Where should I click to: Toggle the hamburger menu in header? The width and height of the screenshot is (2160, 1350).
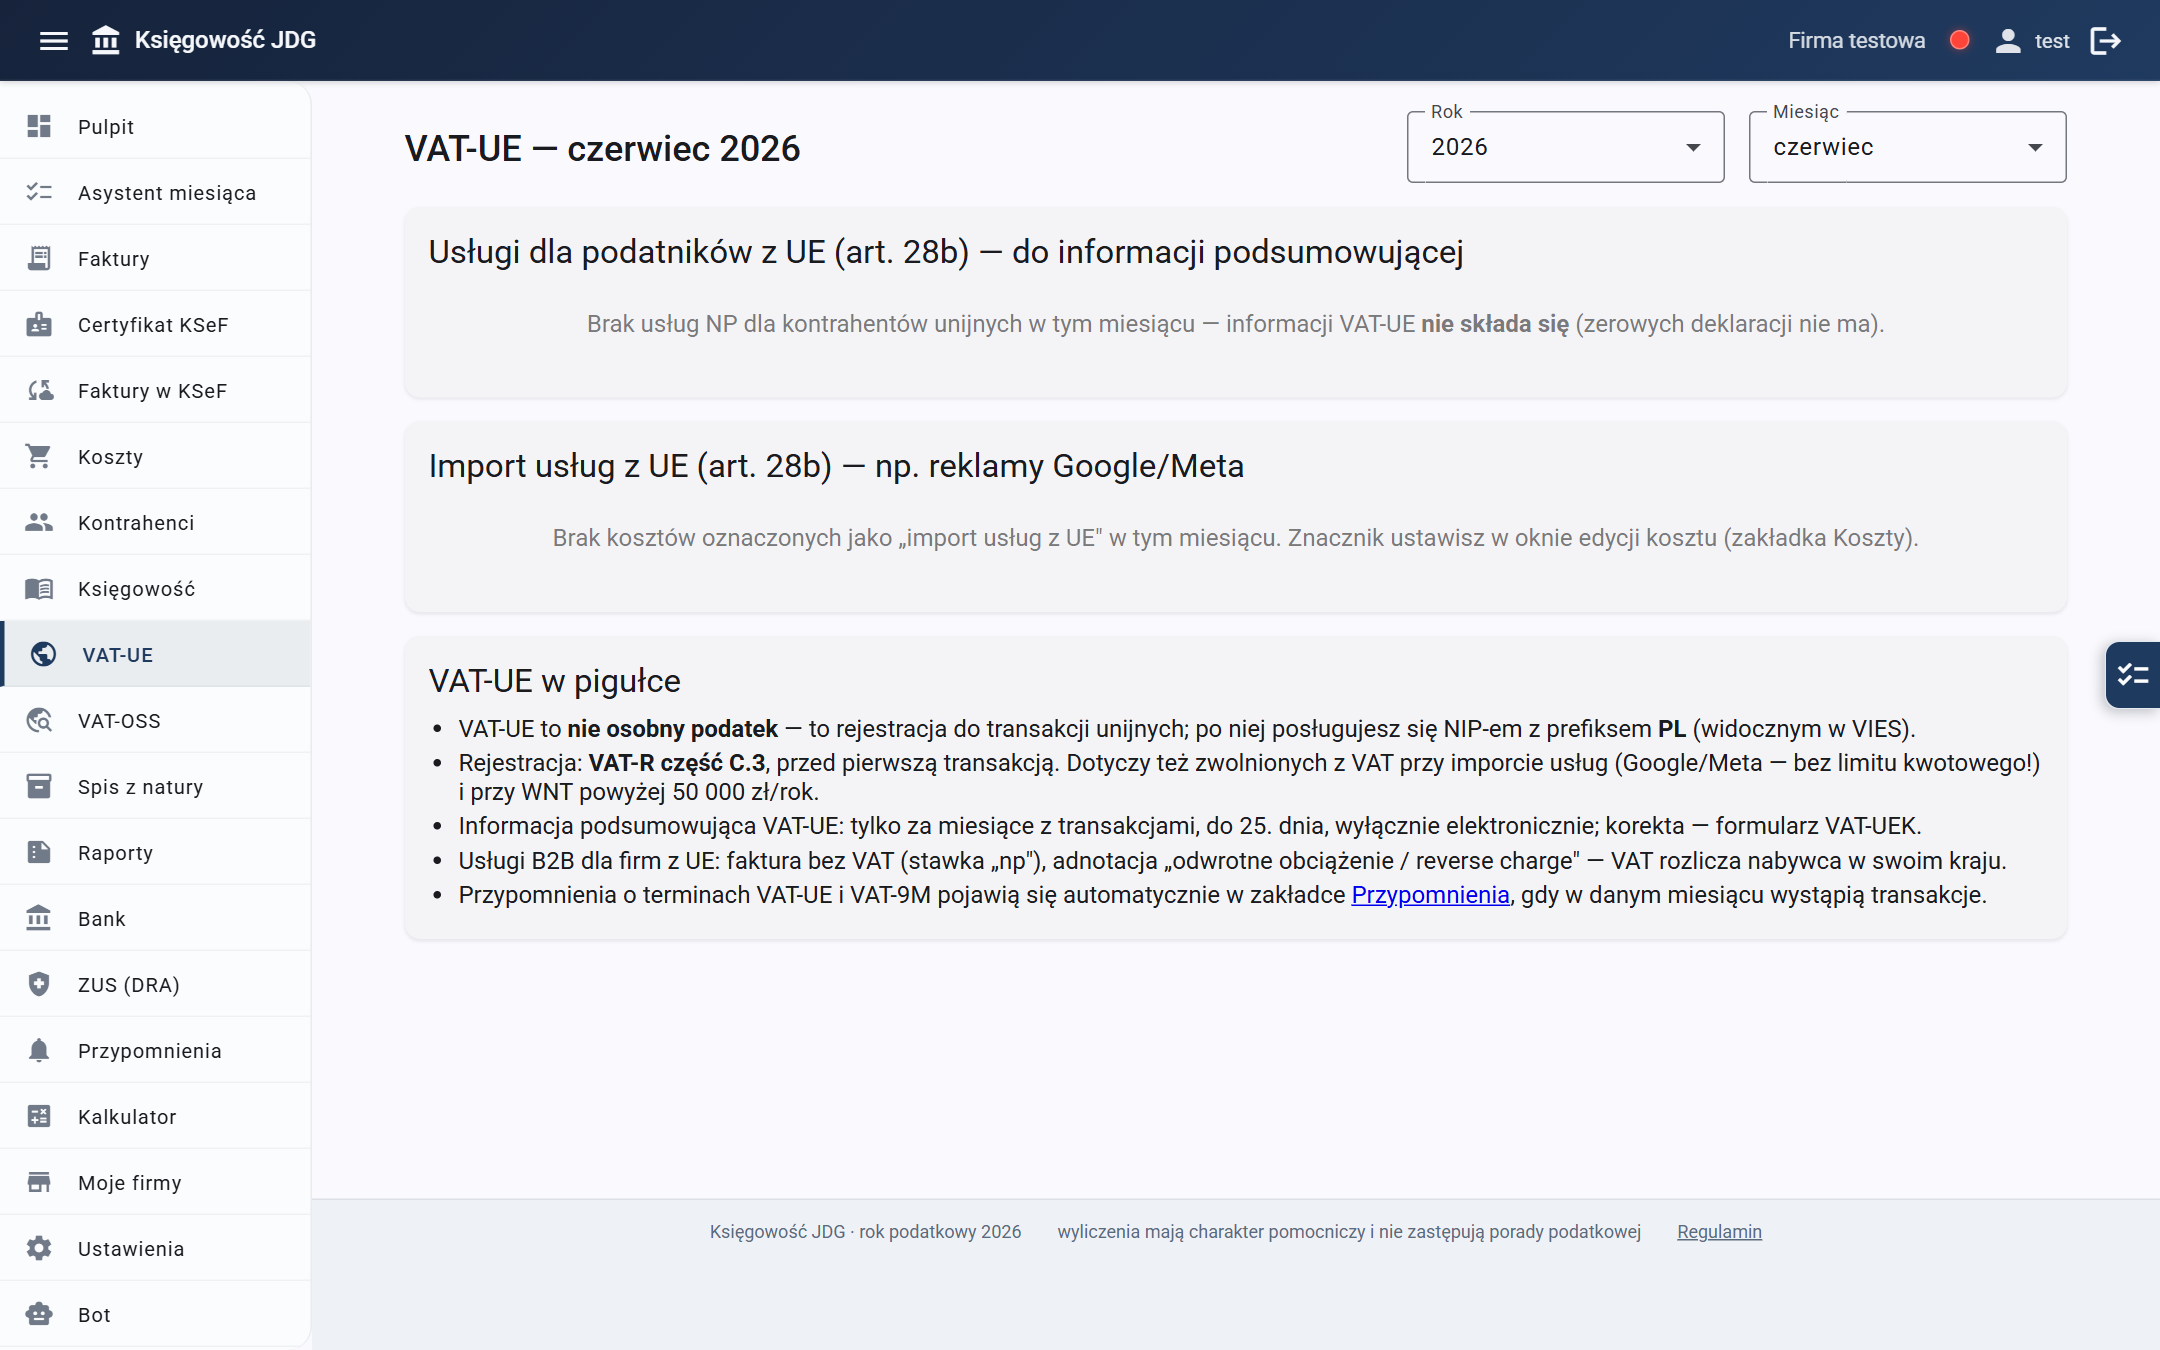pos(54,41)
